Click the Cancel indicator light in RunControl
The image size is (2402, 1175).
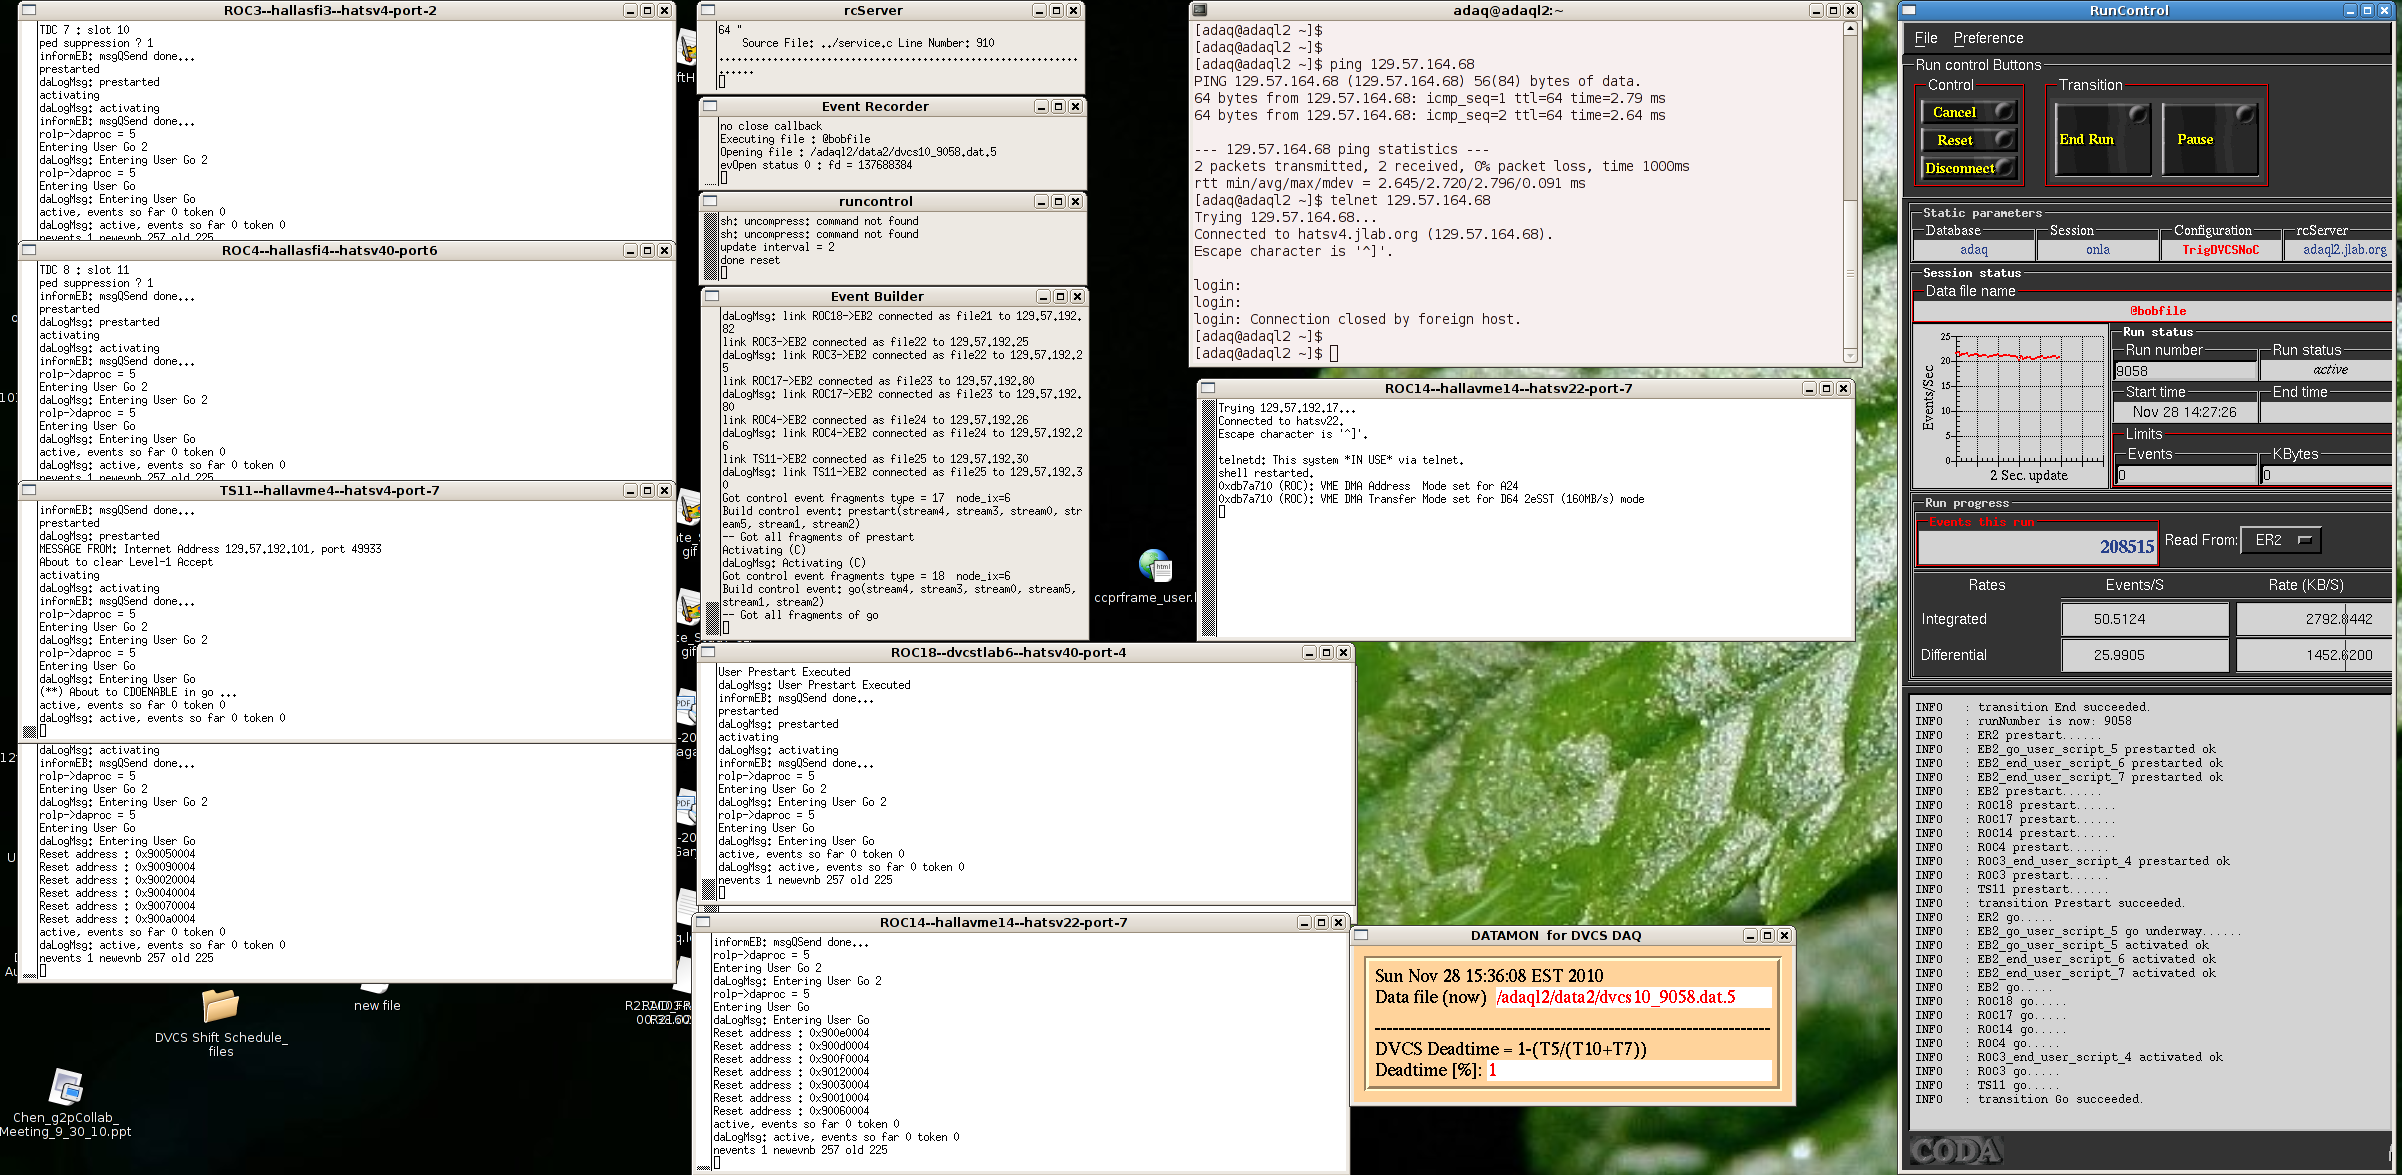click(2003, 111)
